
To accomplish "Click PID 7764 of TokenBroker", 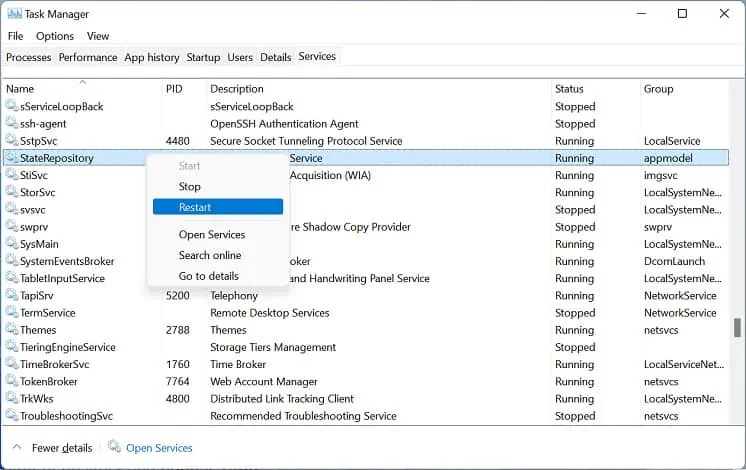I will tap(177, 382).
